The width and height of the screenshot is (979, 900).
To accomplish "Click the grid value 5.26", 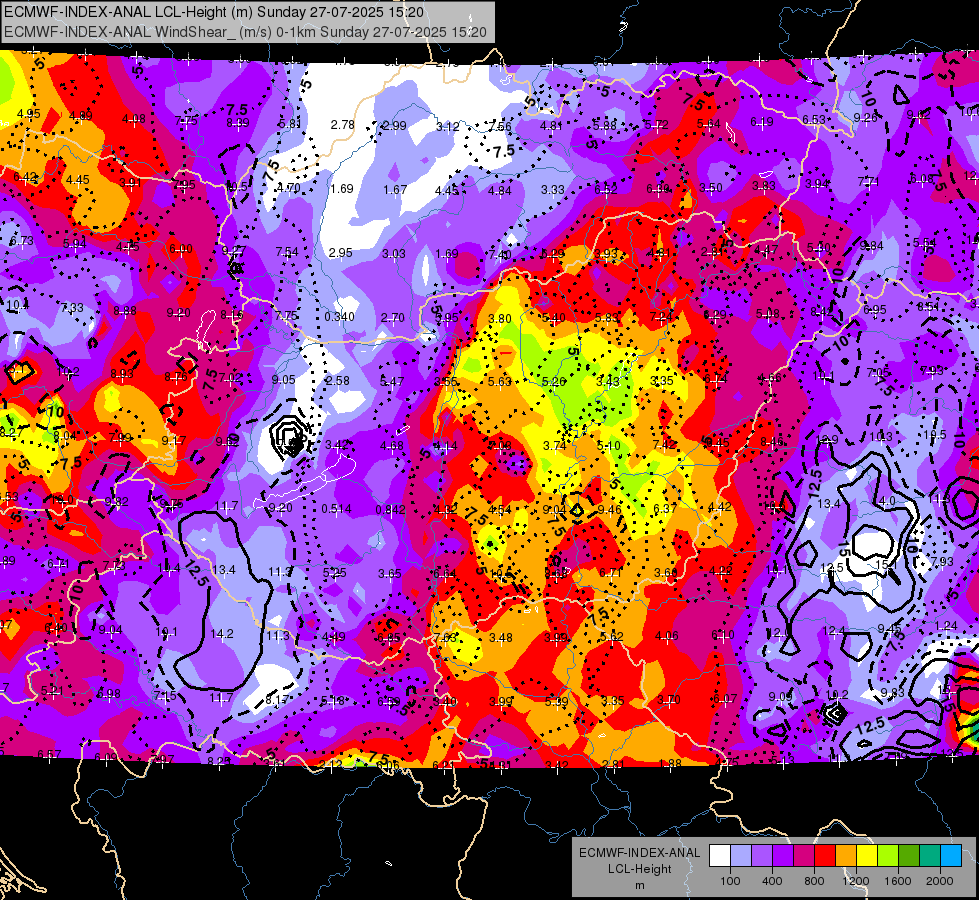I will coord(554,382).
